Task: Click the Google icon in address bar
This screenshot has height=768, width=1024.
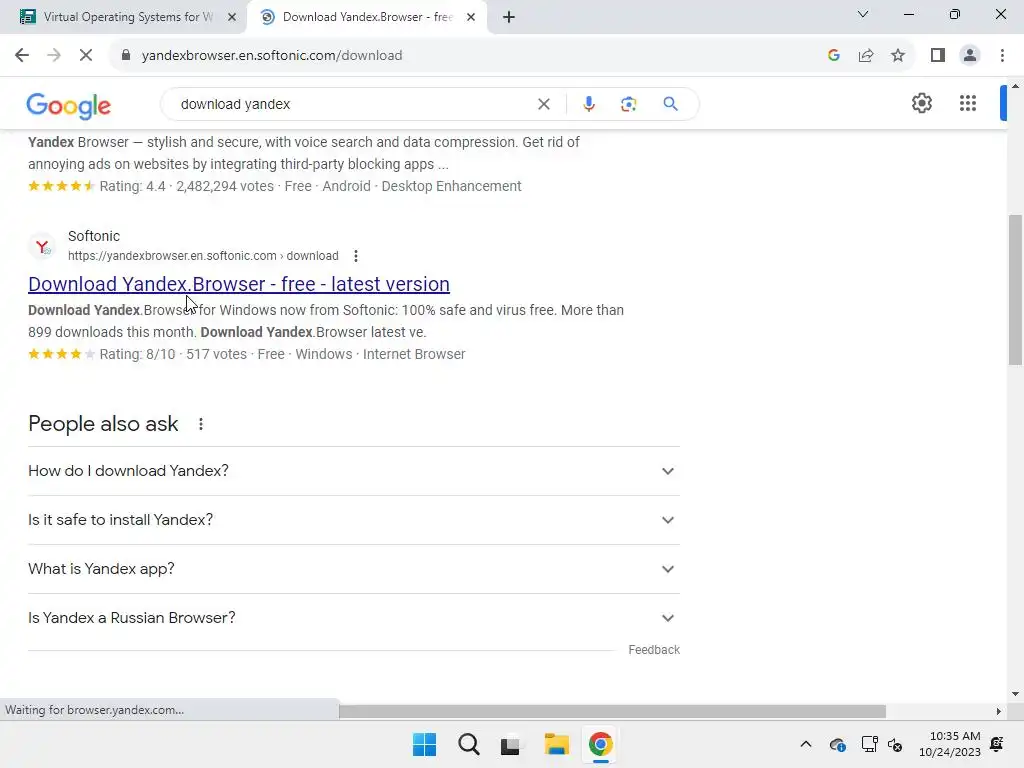Action: pos(833,56)
